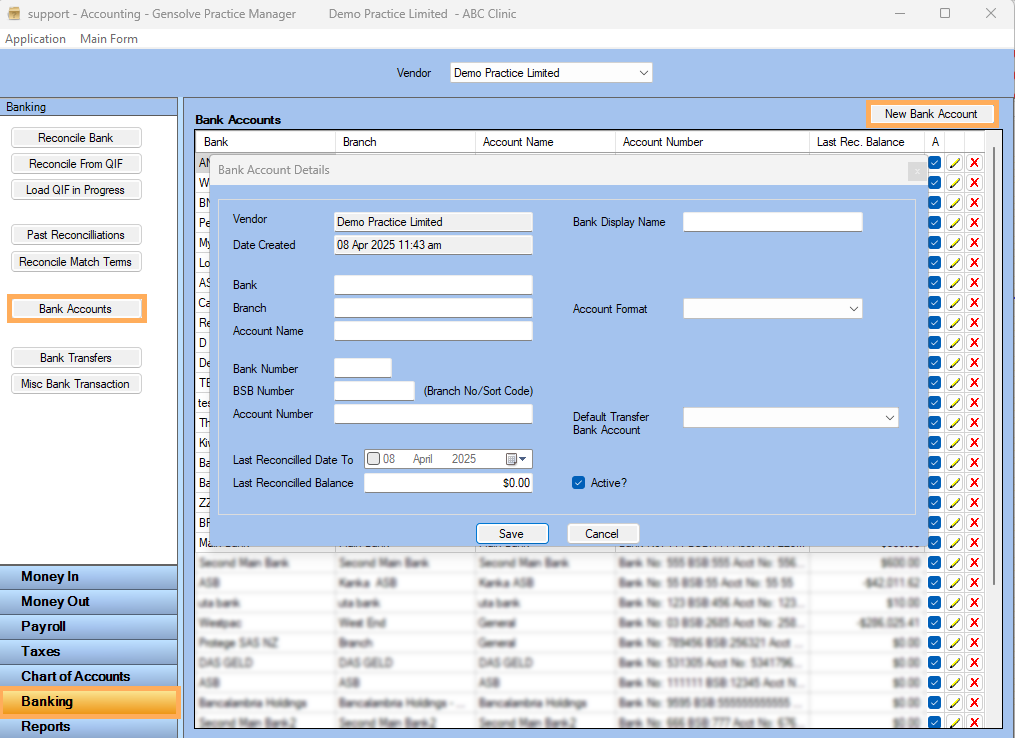Expand the Account Format dropdown
This screenshot has width=1015, height=738.
pyautogui.click(x=772, y=309)
